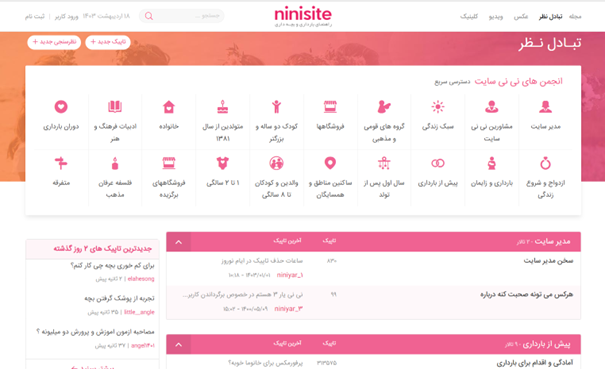The width and height of the screenshot is (605, 369).
Task: Open the سخن مدیر سایت forum link
Action: [x=548, y=261]
